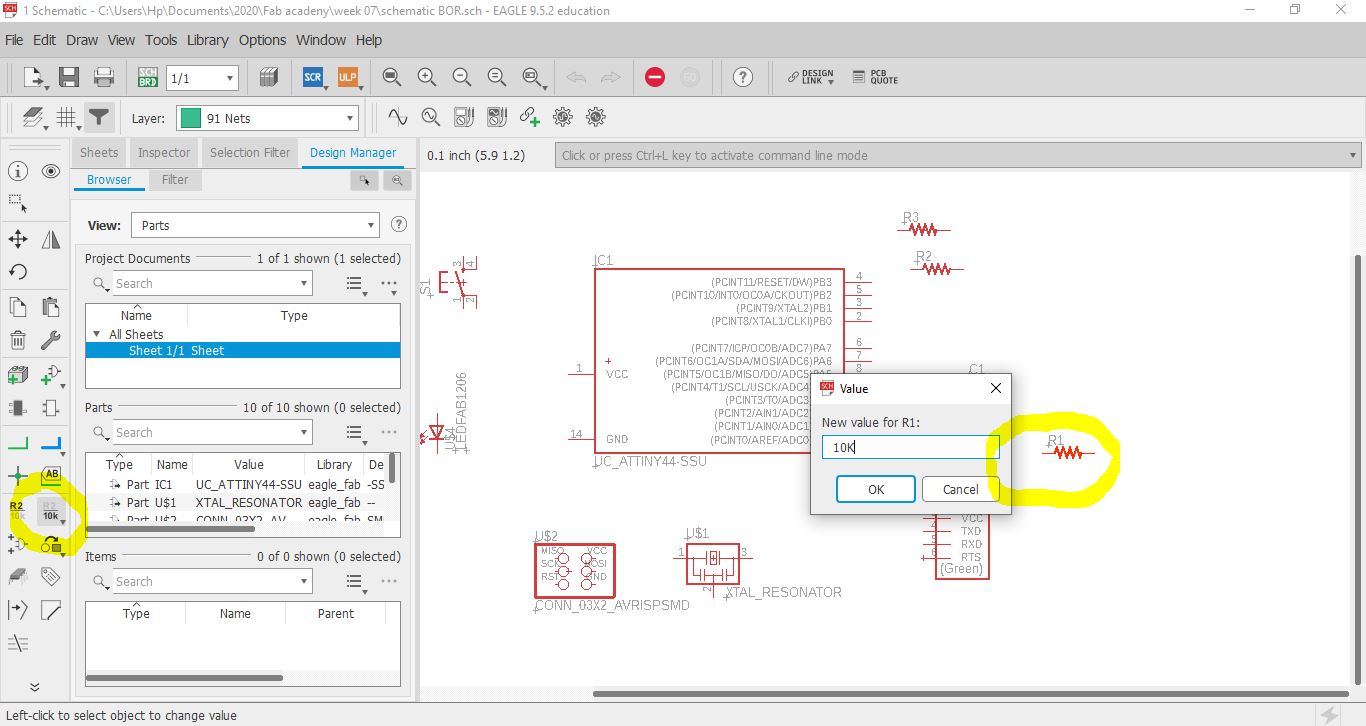Open the Options menu

point(262,40)
